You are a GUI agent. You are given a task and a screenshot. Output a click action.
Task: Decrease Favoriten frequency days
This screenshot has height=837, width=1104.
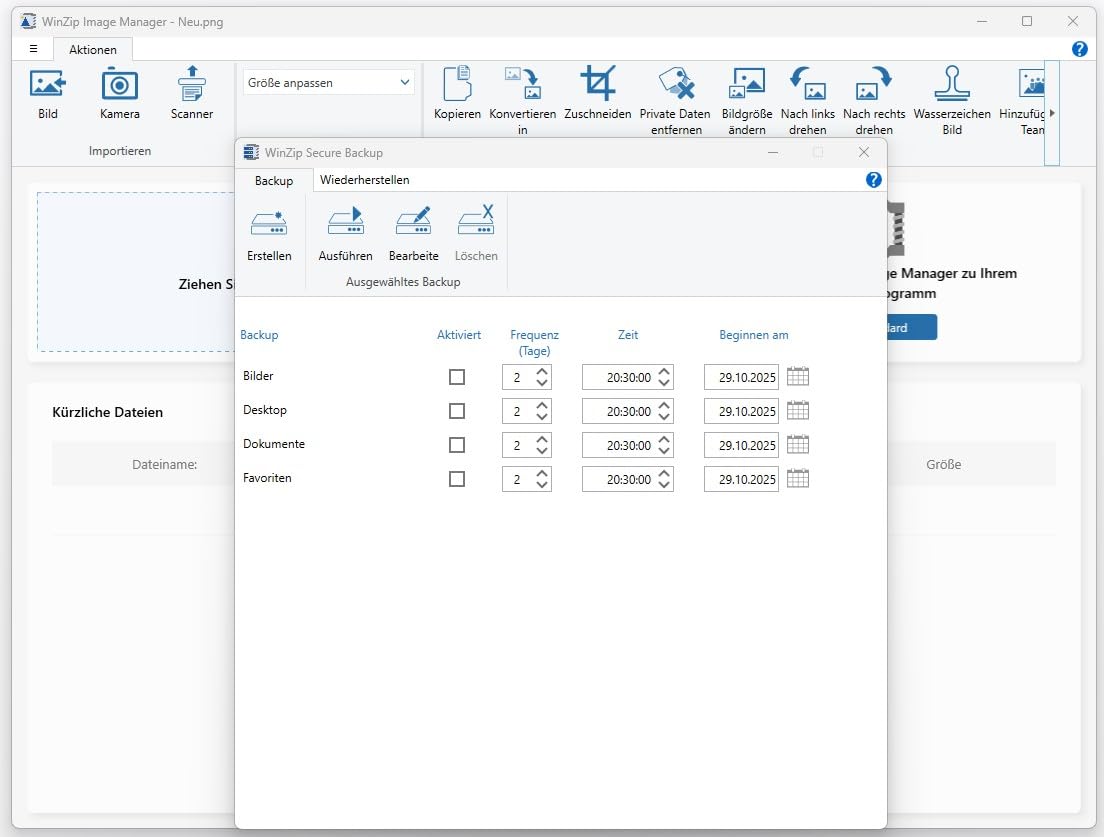(x=541, y=485)
